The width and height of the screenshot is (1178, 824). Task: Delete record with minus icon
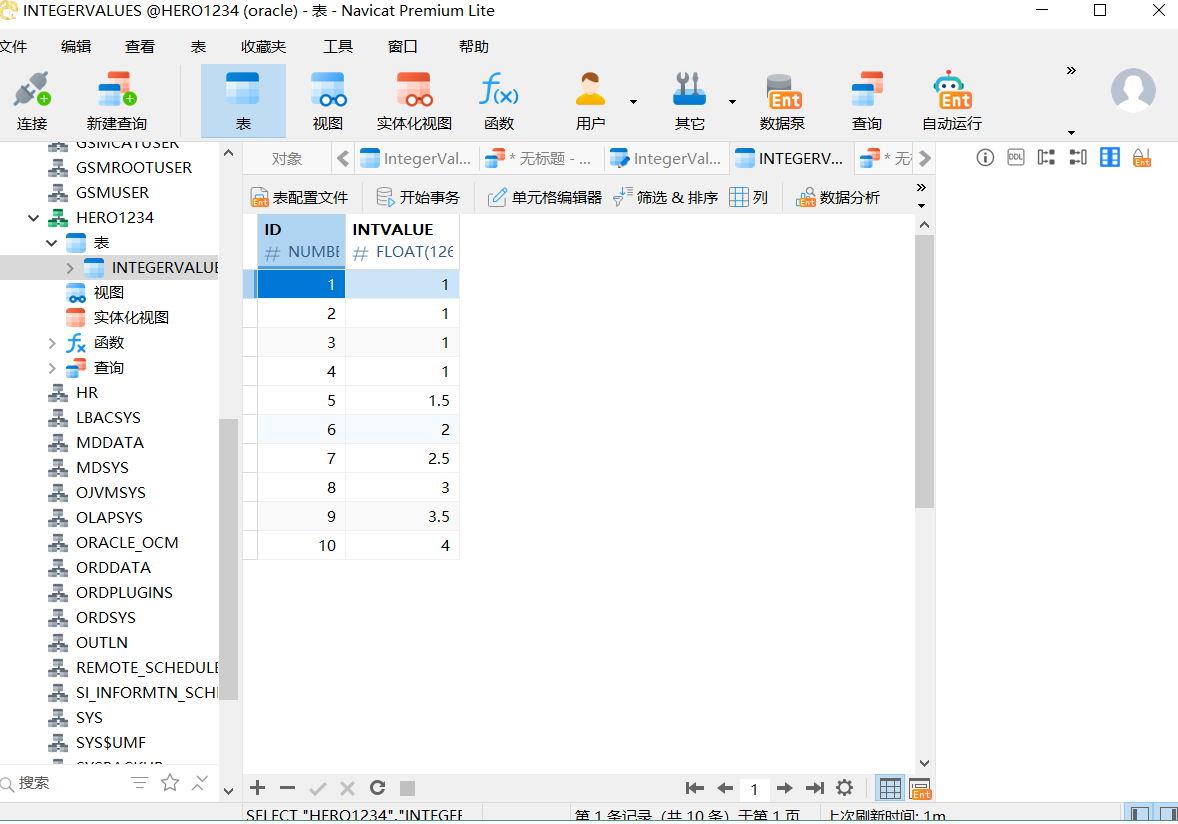tap(287, 788)
